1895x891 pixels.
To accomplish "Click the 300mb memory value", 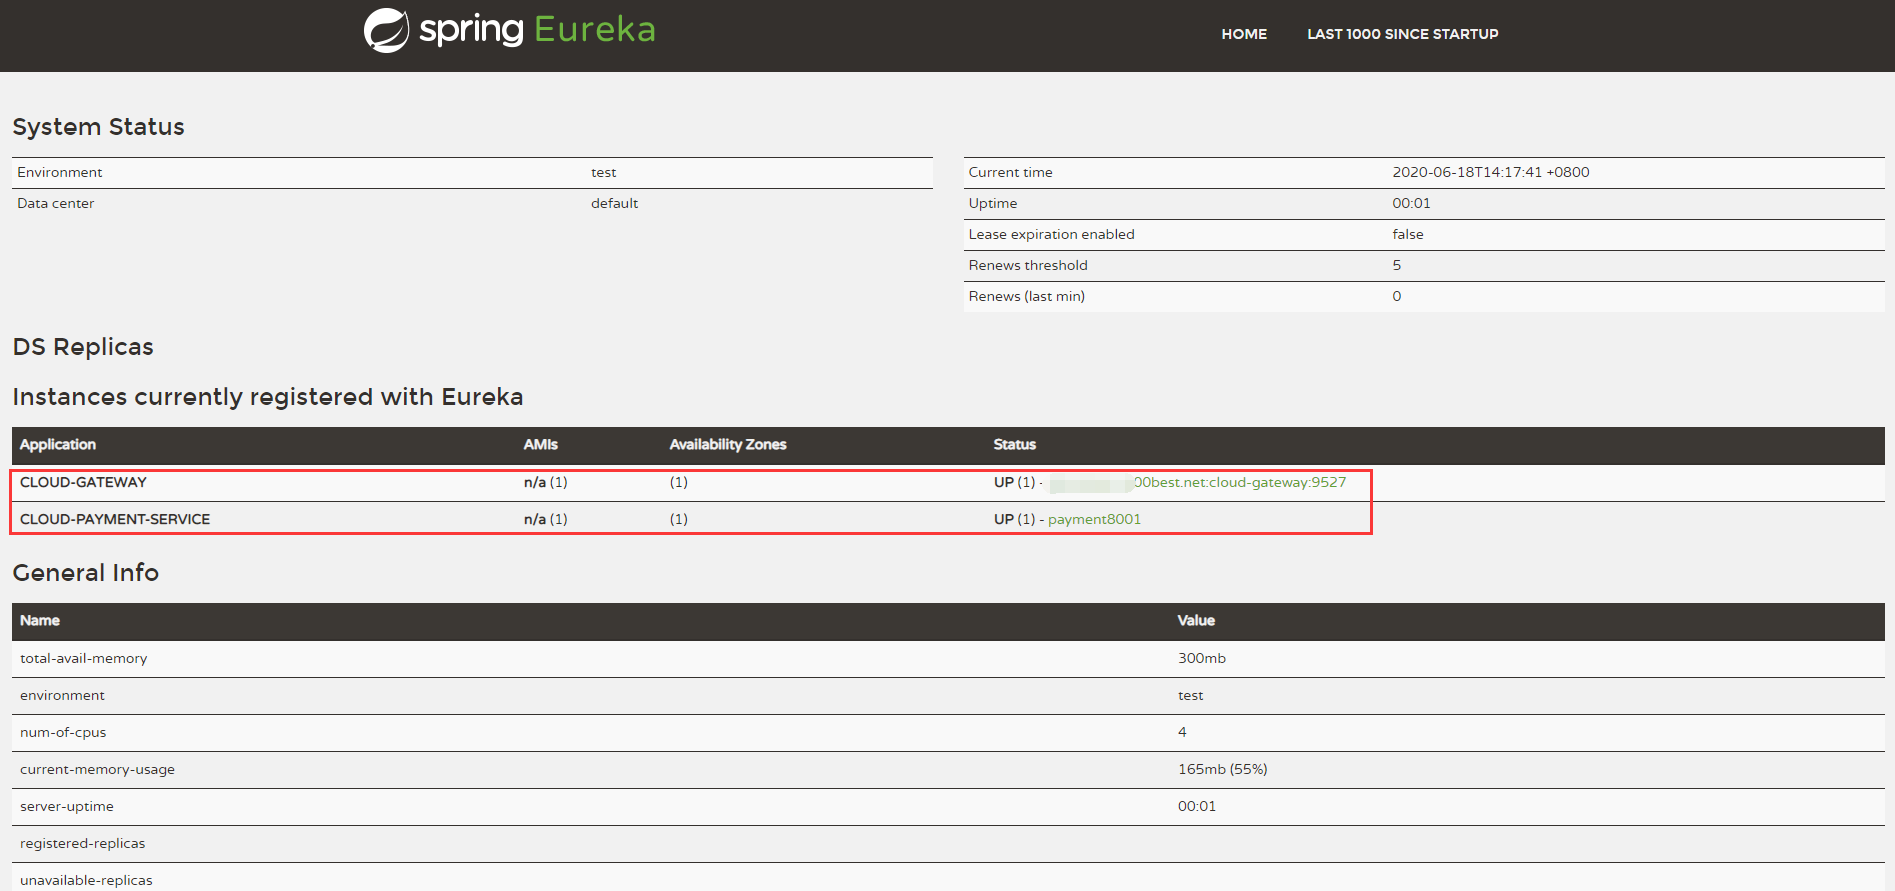I will (x=1202, y=658).
